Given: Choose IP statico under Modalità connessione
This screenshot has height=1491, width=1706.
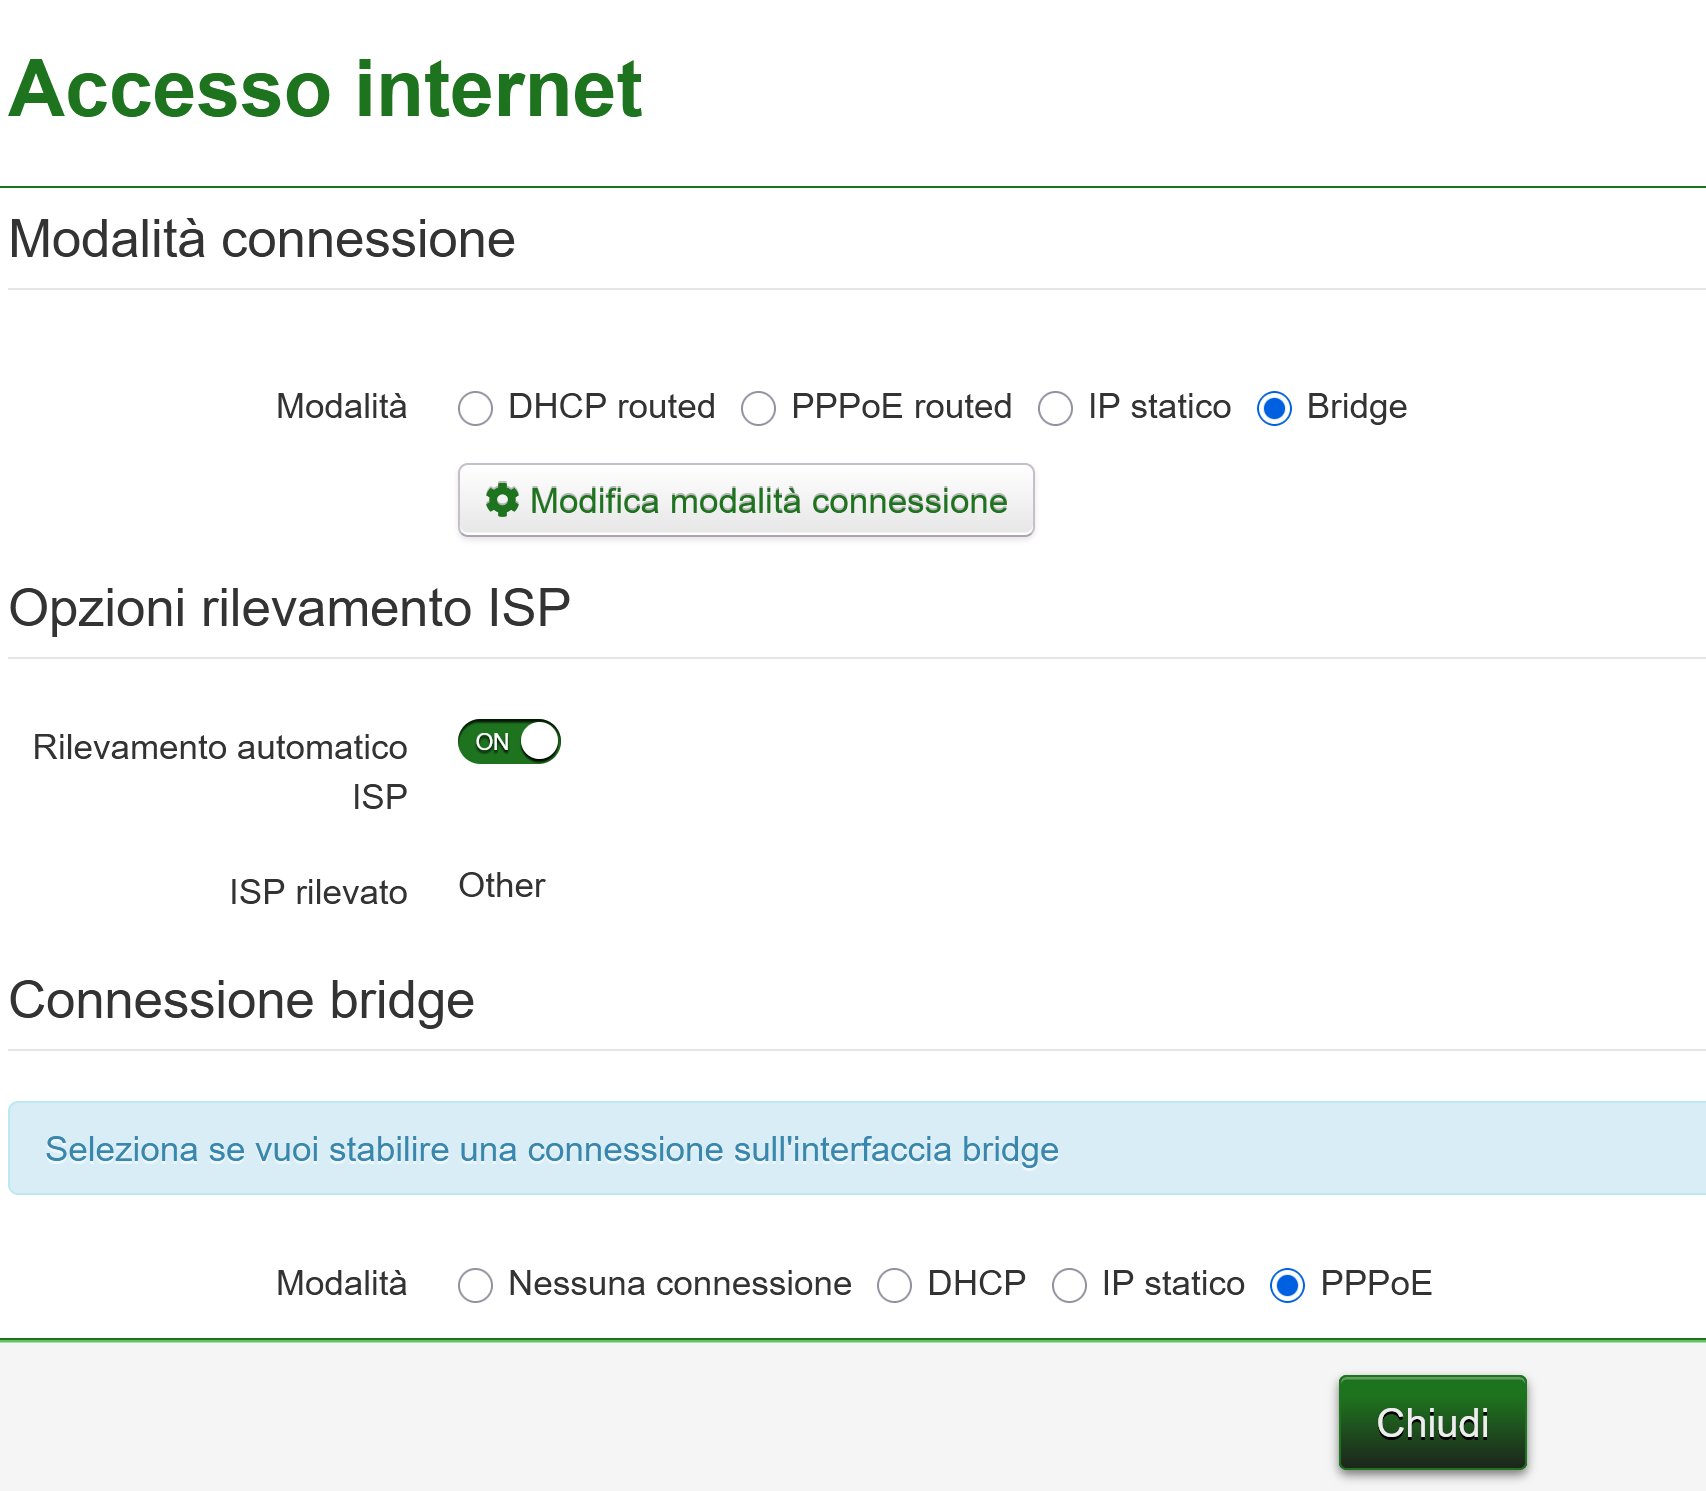Looking at the screenshot, I should [1055, 408].
